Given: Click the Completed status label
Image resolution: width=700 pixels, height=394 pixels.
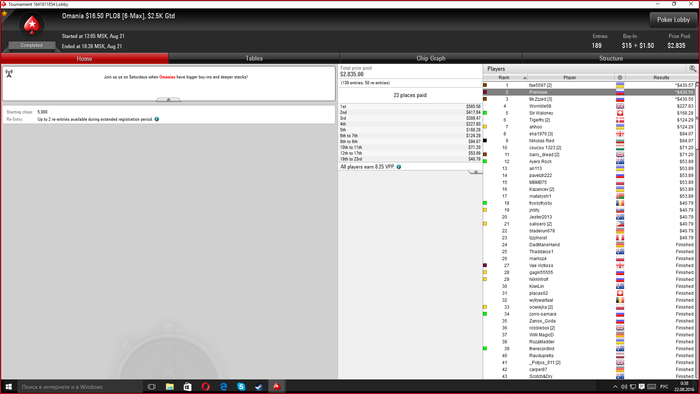Looking at the screenshot, I should (31, 46).
